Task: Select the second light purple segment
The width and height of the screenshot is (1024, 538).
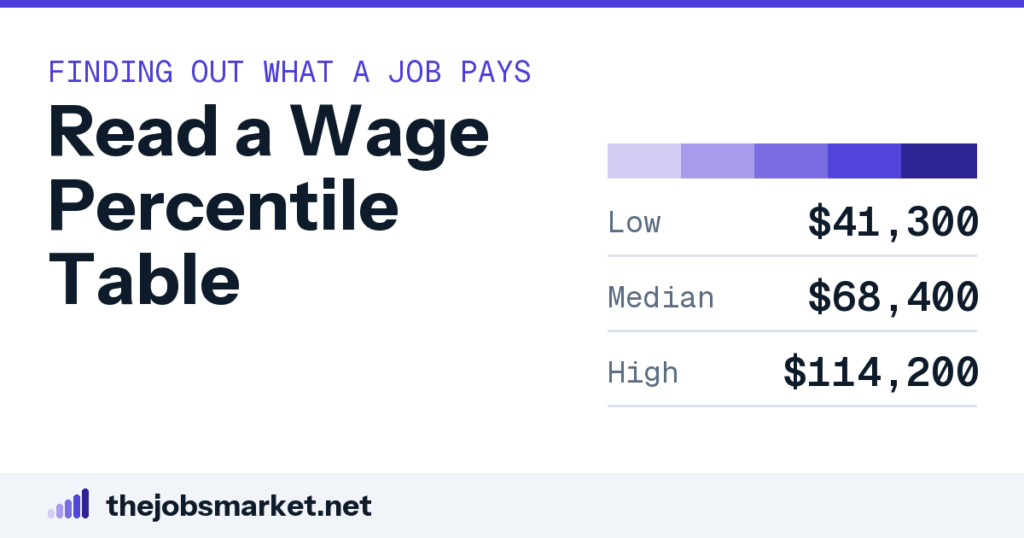Action: click(x=718, y=161)
